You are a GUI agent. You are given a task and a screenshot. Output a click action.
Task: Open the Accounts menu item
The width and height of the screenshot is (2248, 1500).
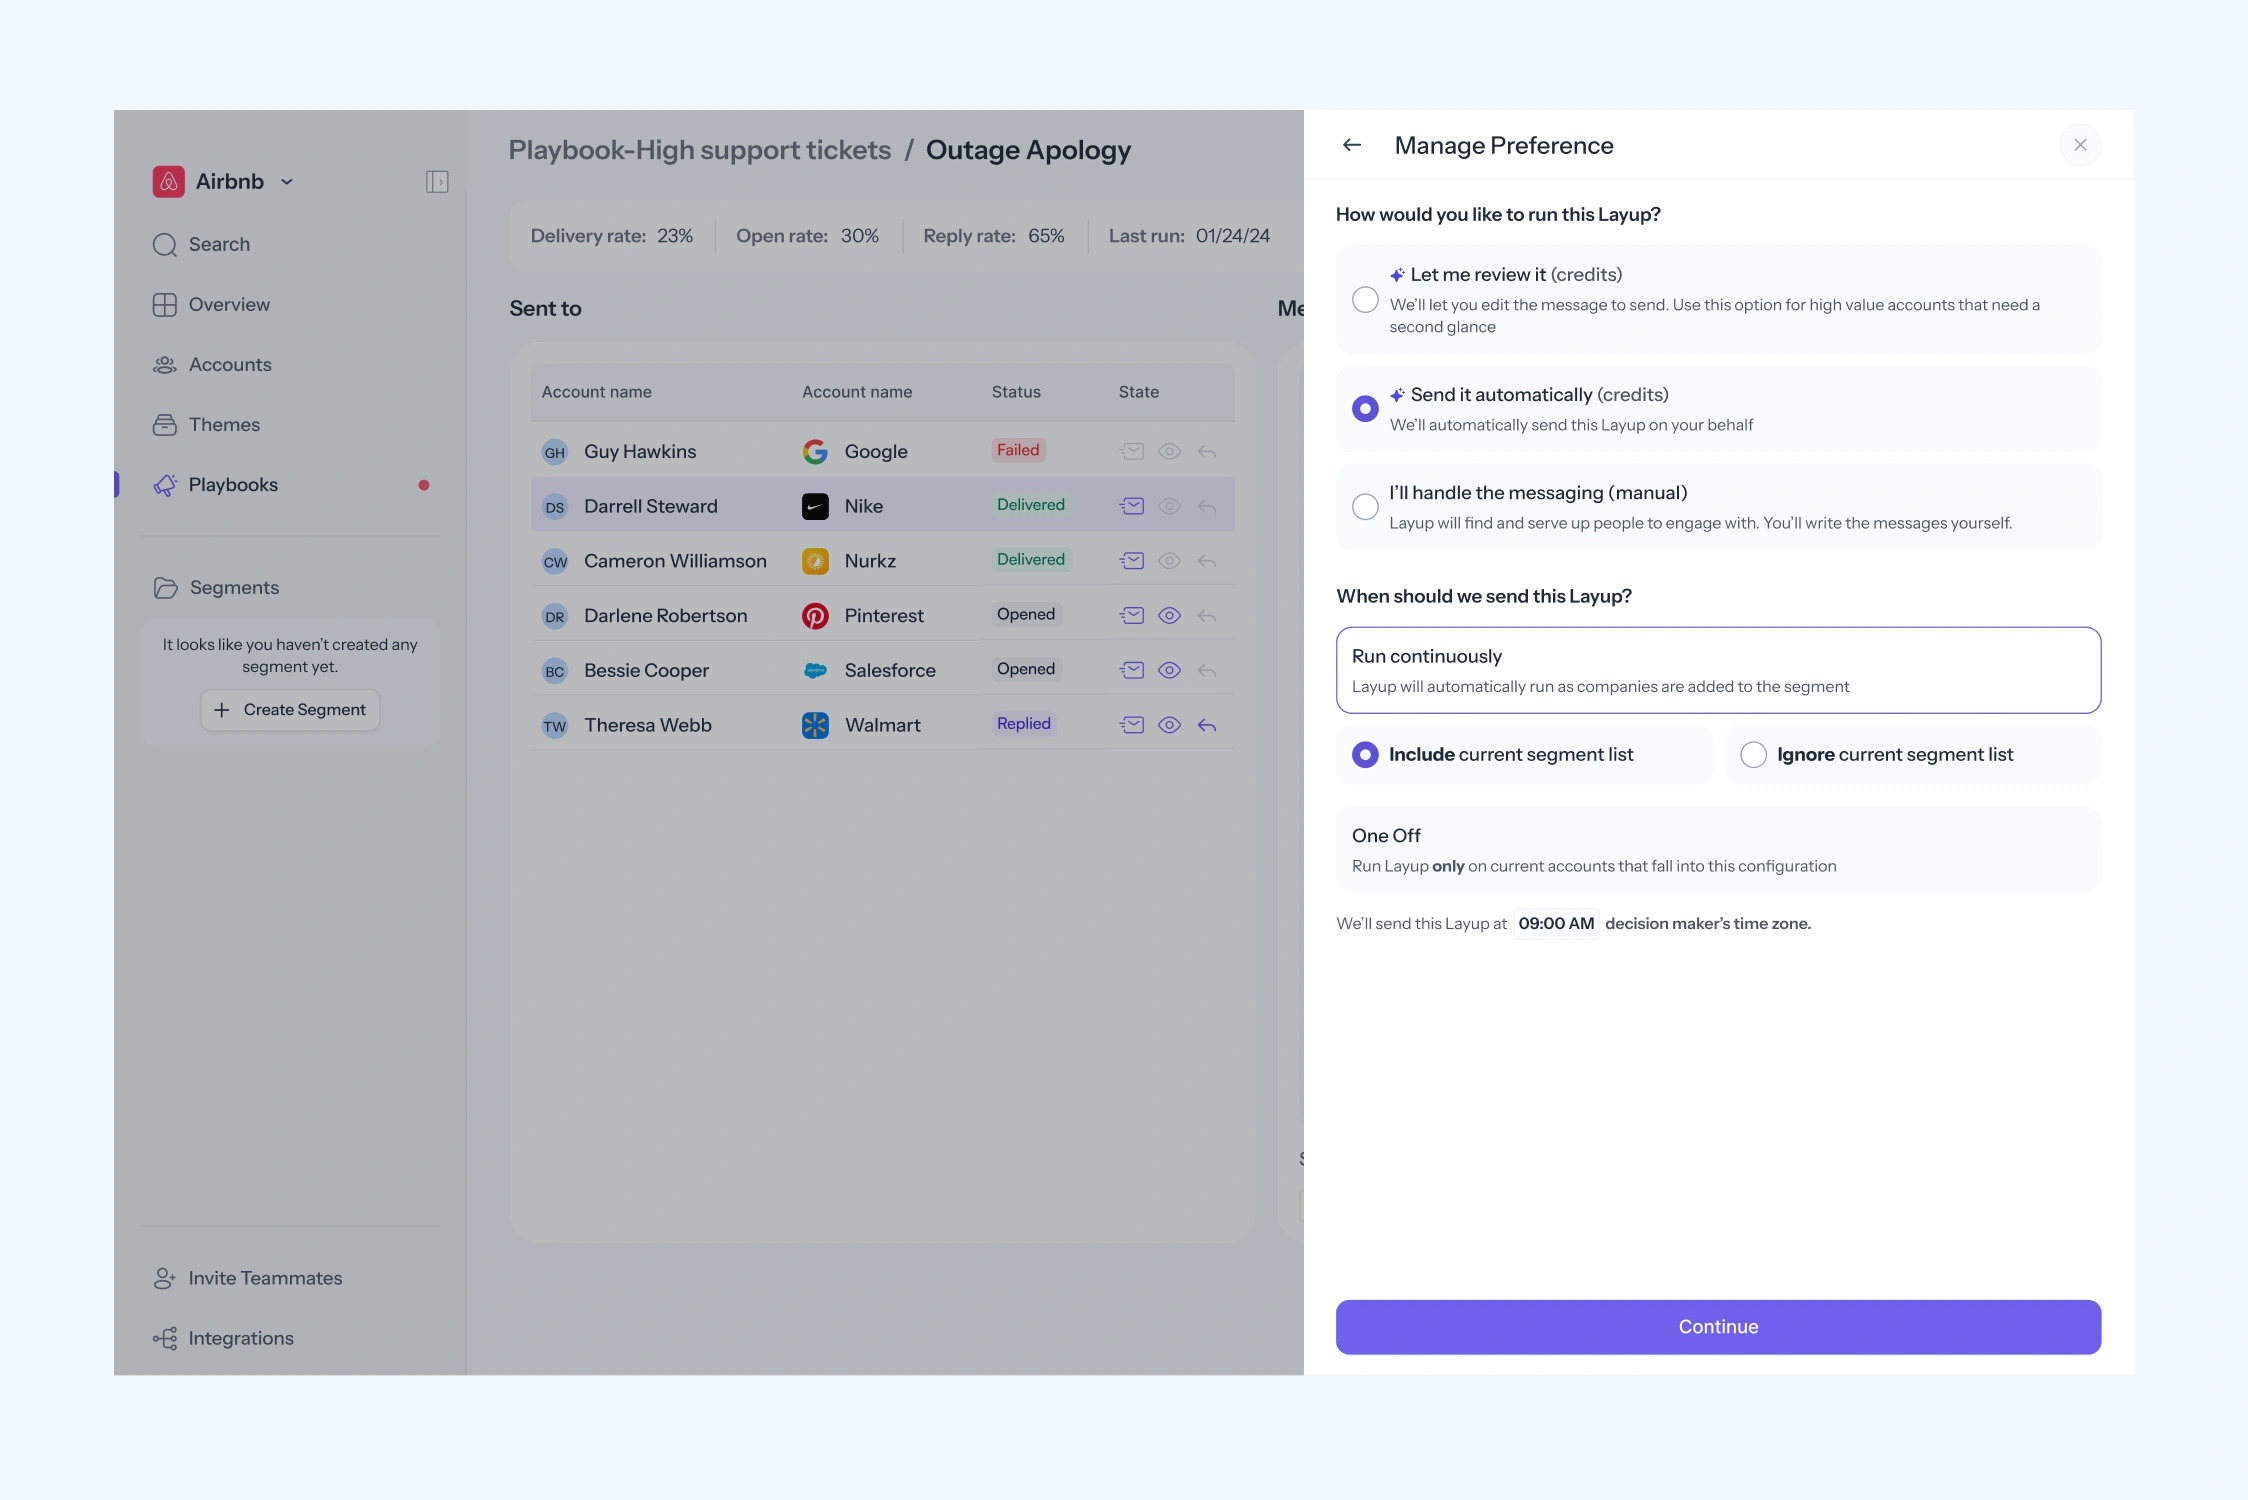(x=230, y=365)
